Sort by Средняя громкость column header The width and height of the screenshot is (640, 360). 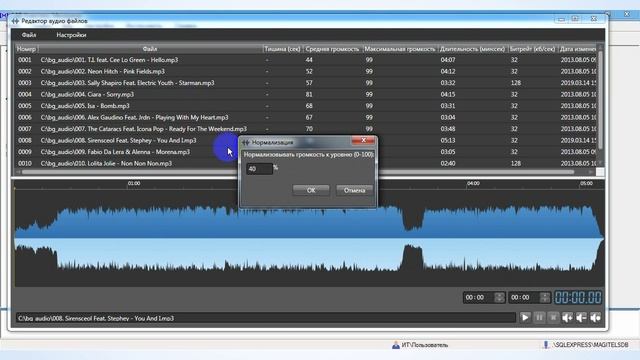point(332,49)
